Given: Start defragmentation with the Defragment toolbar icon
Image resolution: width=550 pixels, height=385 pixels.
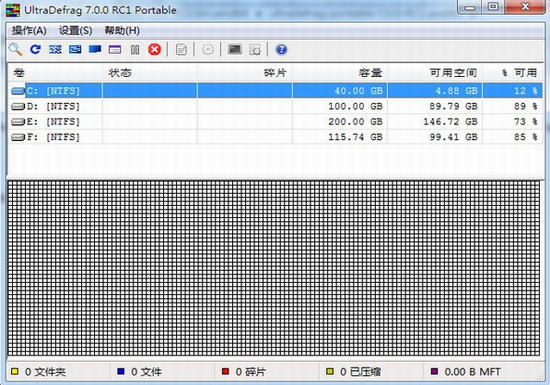Looking at the screenshot, I should [55, 49].
